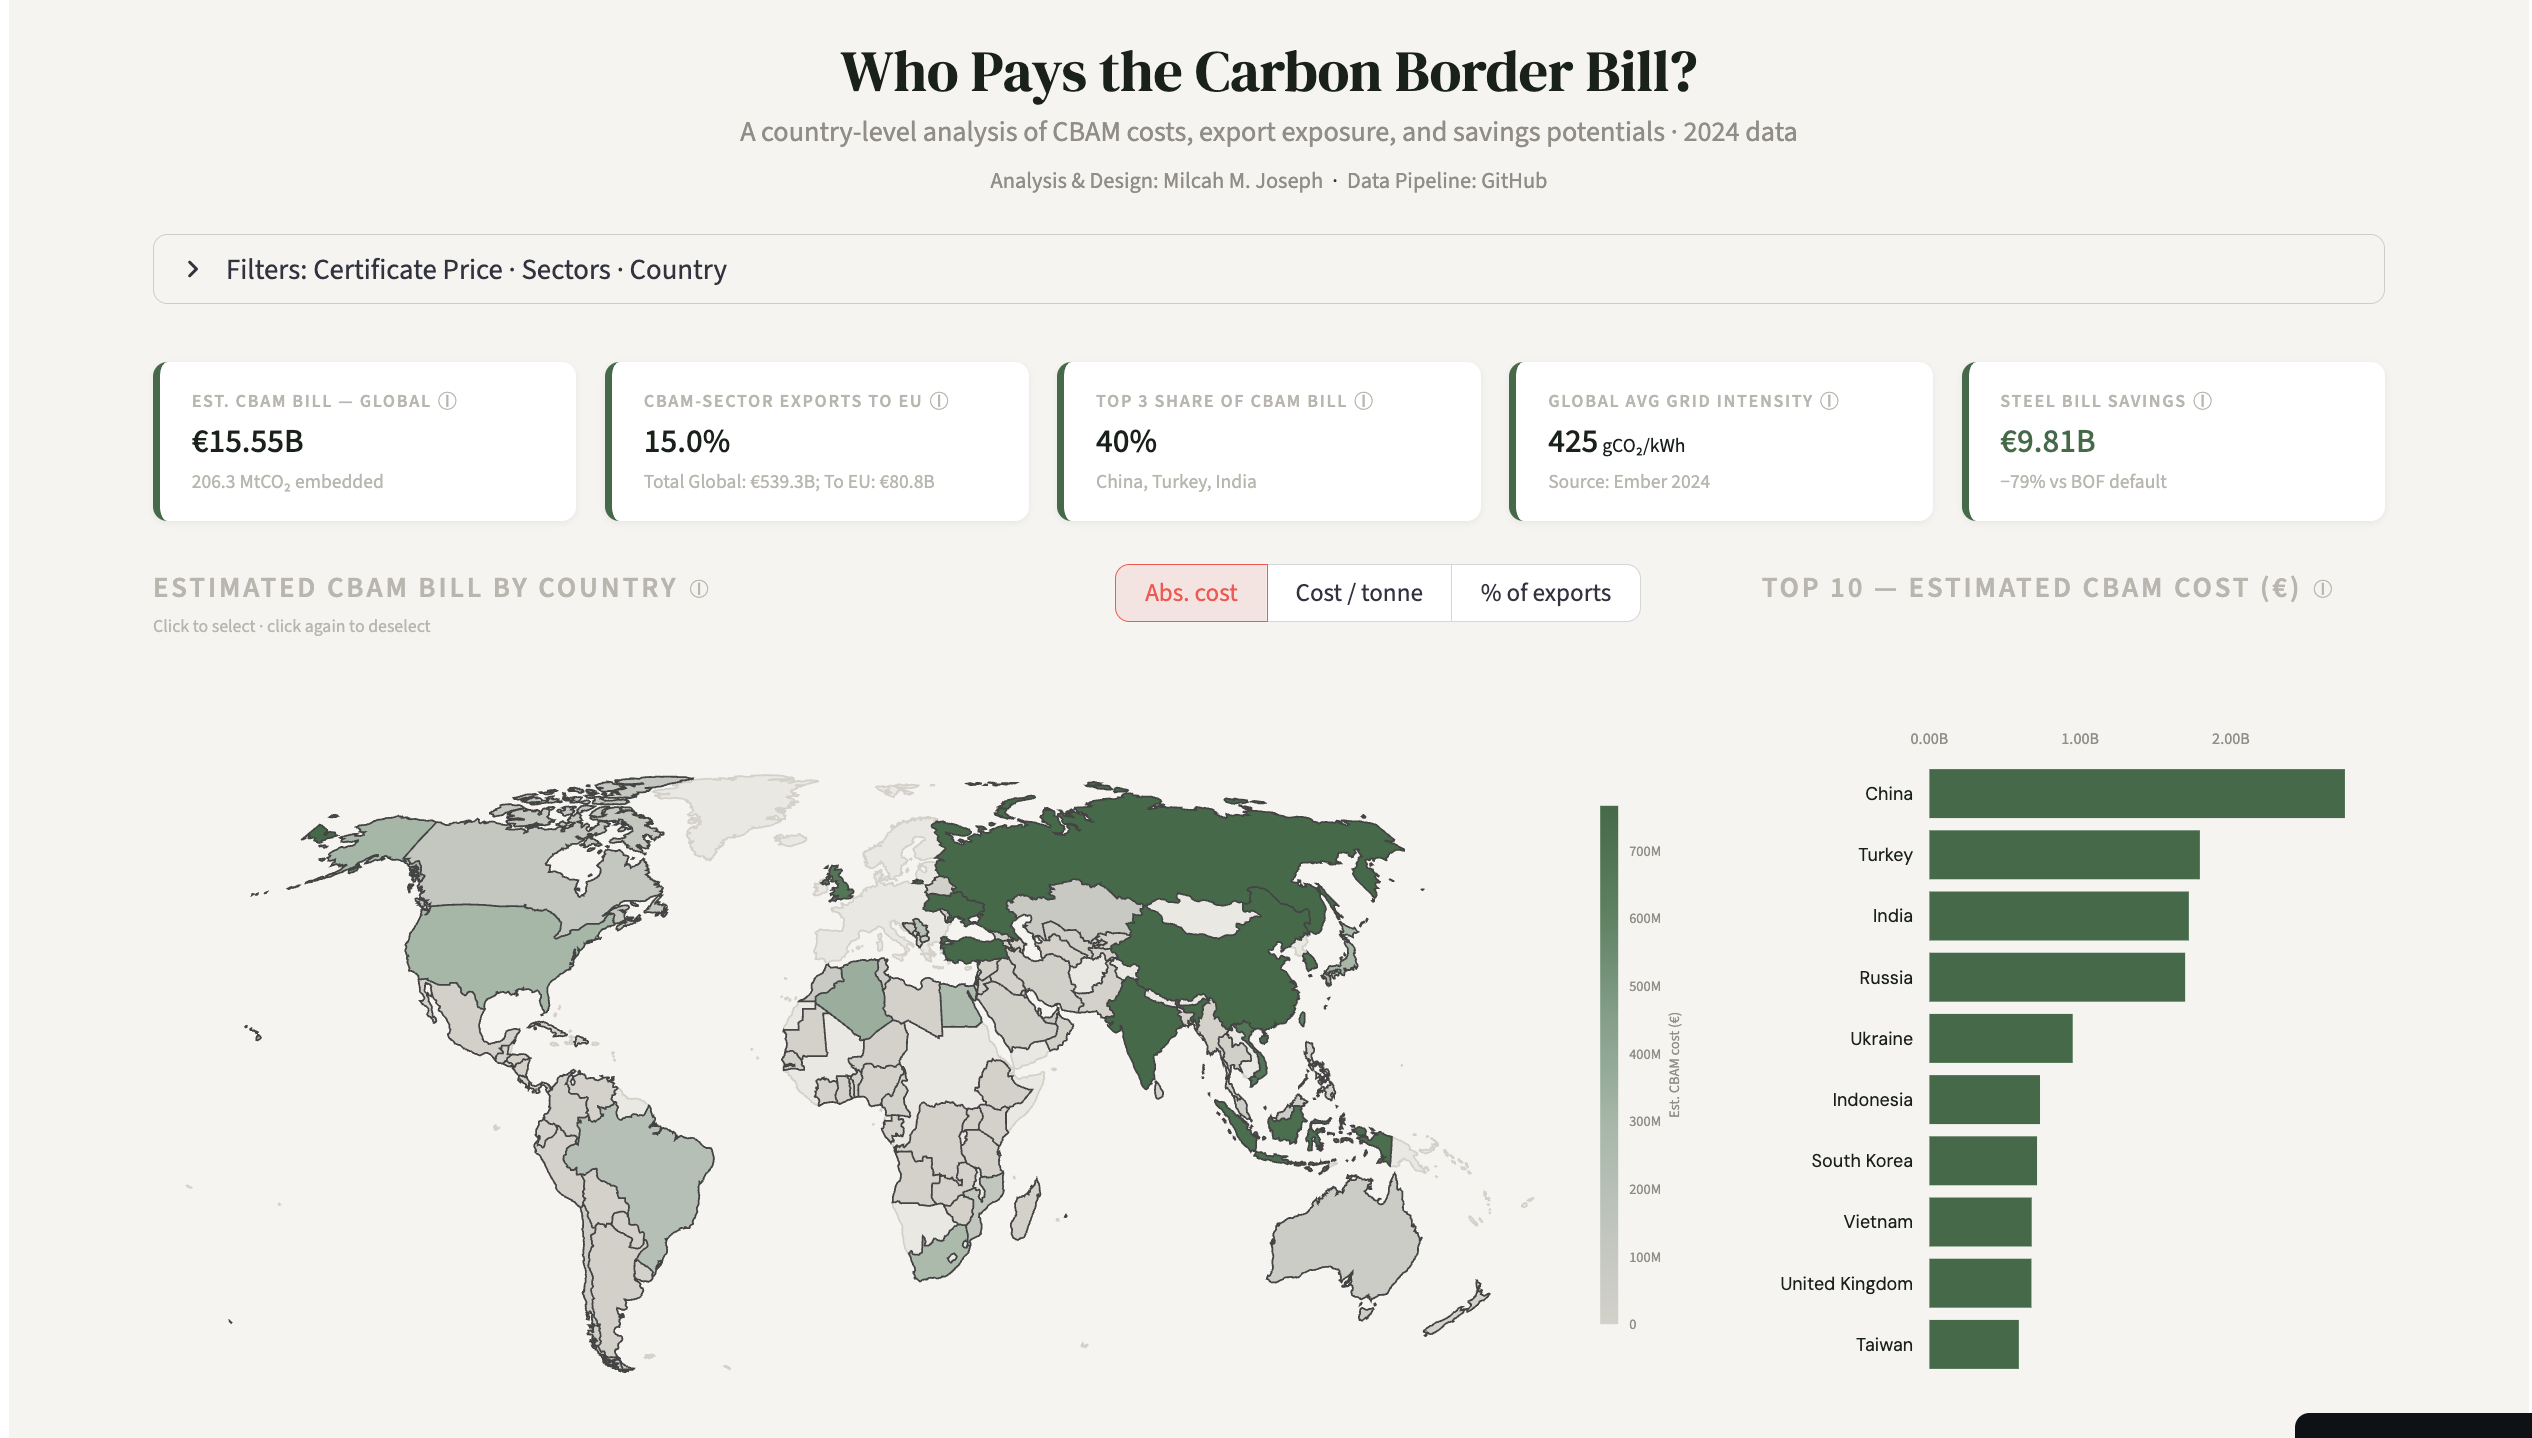Click 'Total Global: €539.3B; To EU: €80.8B' text
Viewport: 2532px width, 1438px height.
(789, 481)
